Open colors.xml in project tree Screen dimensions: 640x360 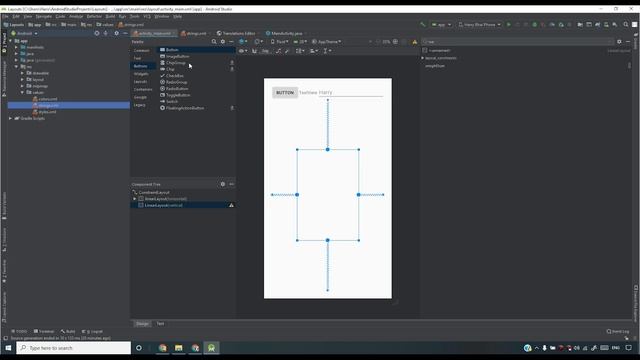pyautogui.click(x=48, y=99)
